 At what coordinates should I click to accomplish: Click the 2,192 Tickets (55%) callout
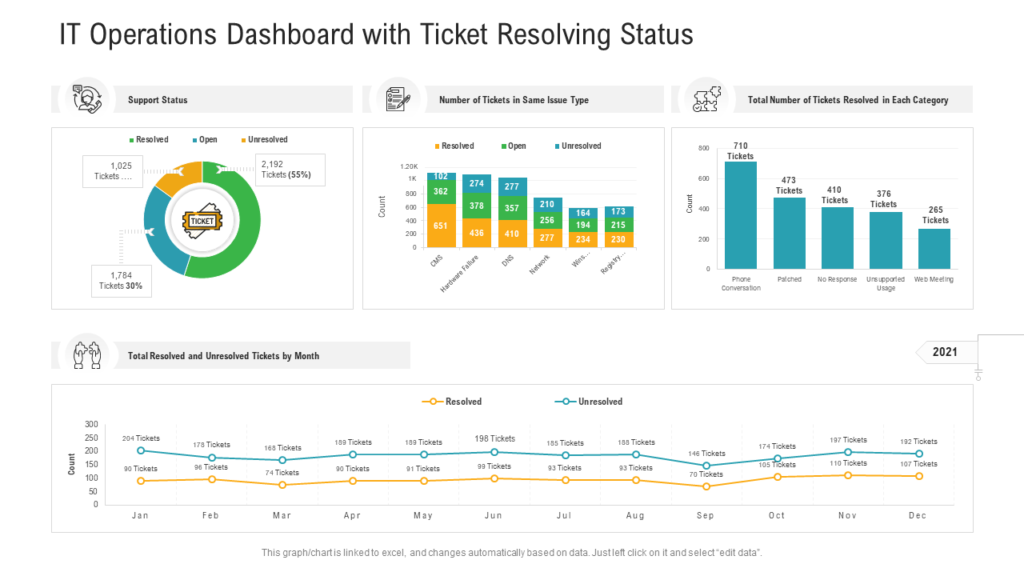coord(289,169)
